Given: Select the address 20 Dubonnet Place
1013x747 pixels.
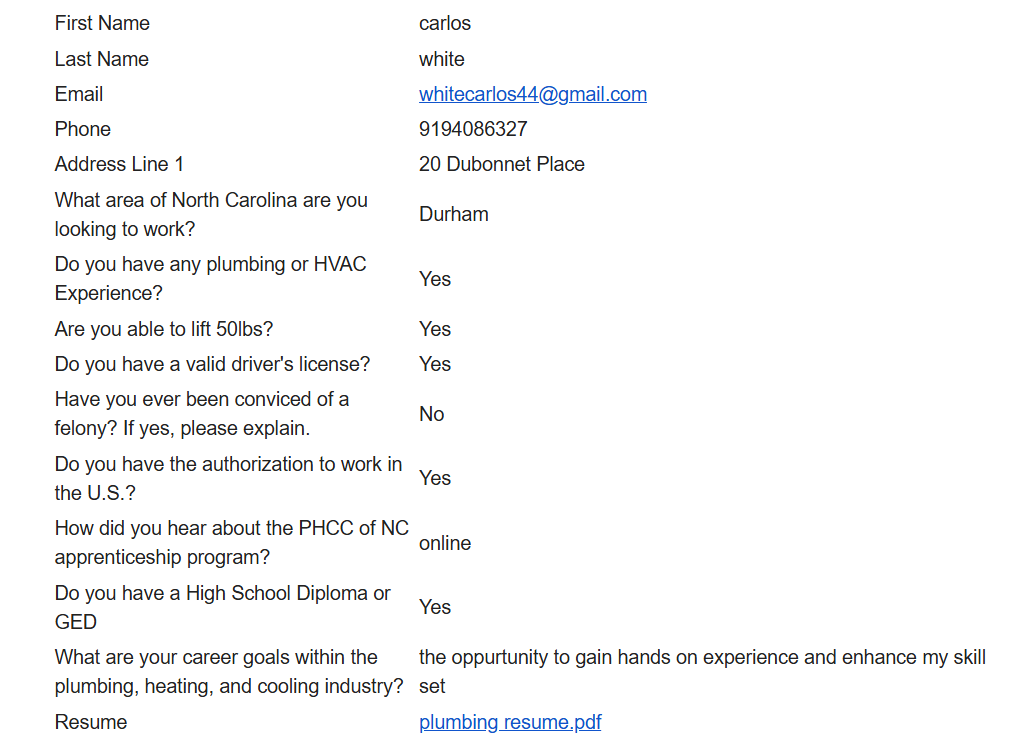Looking at the screenshot, I should (501, 164).
